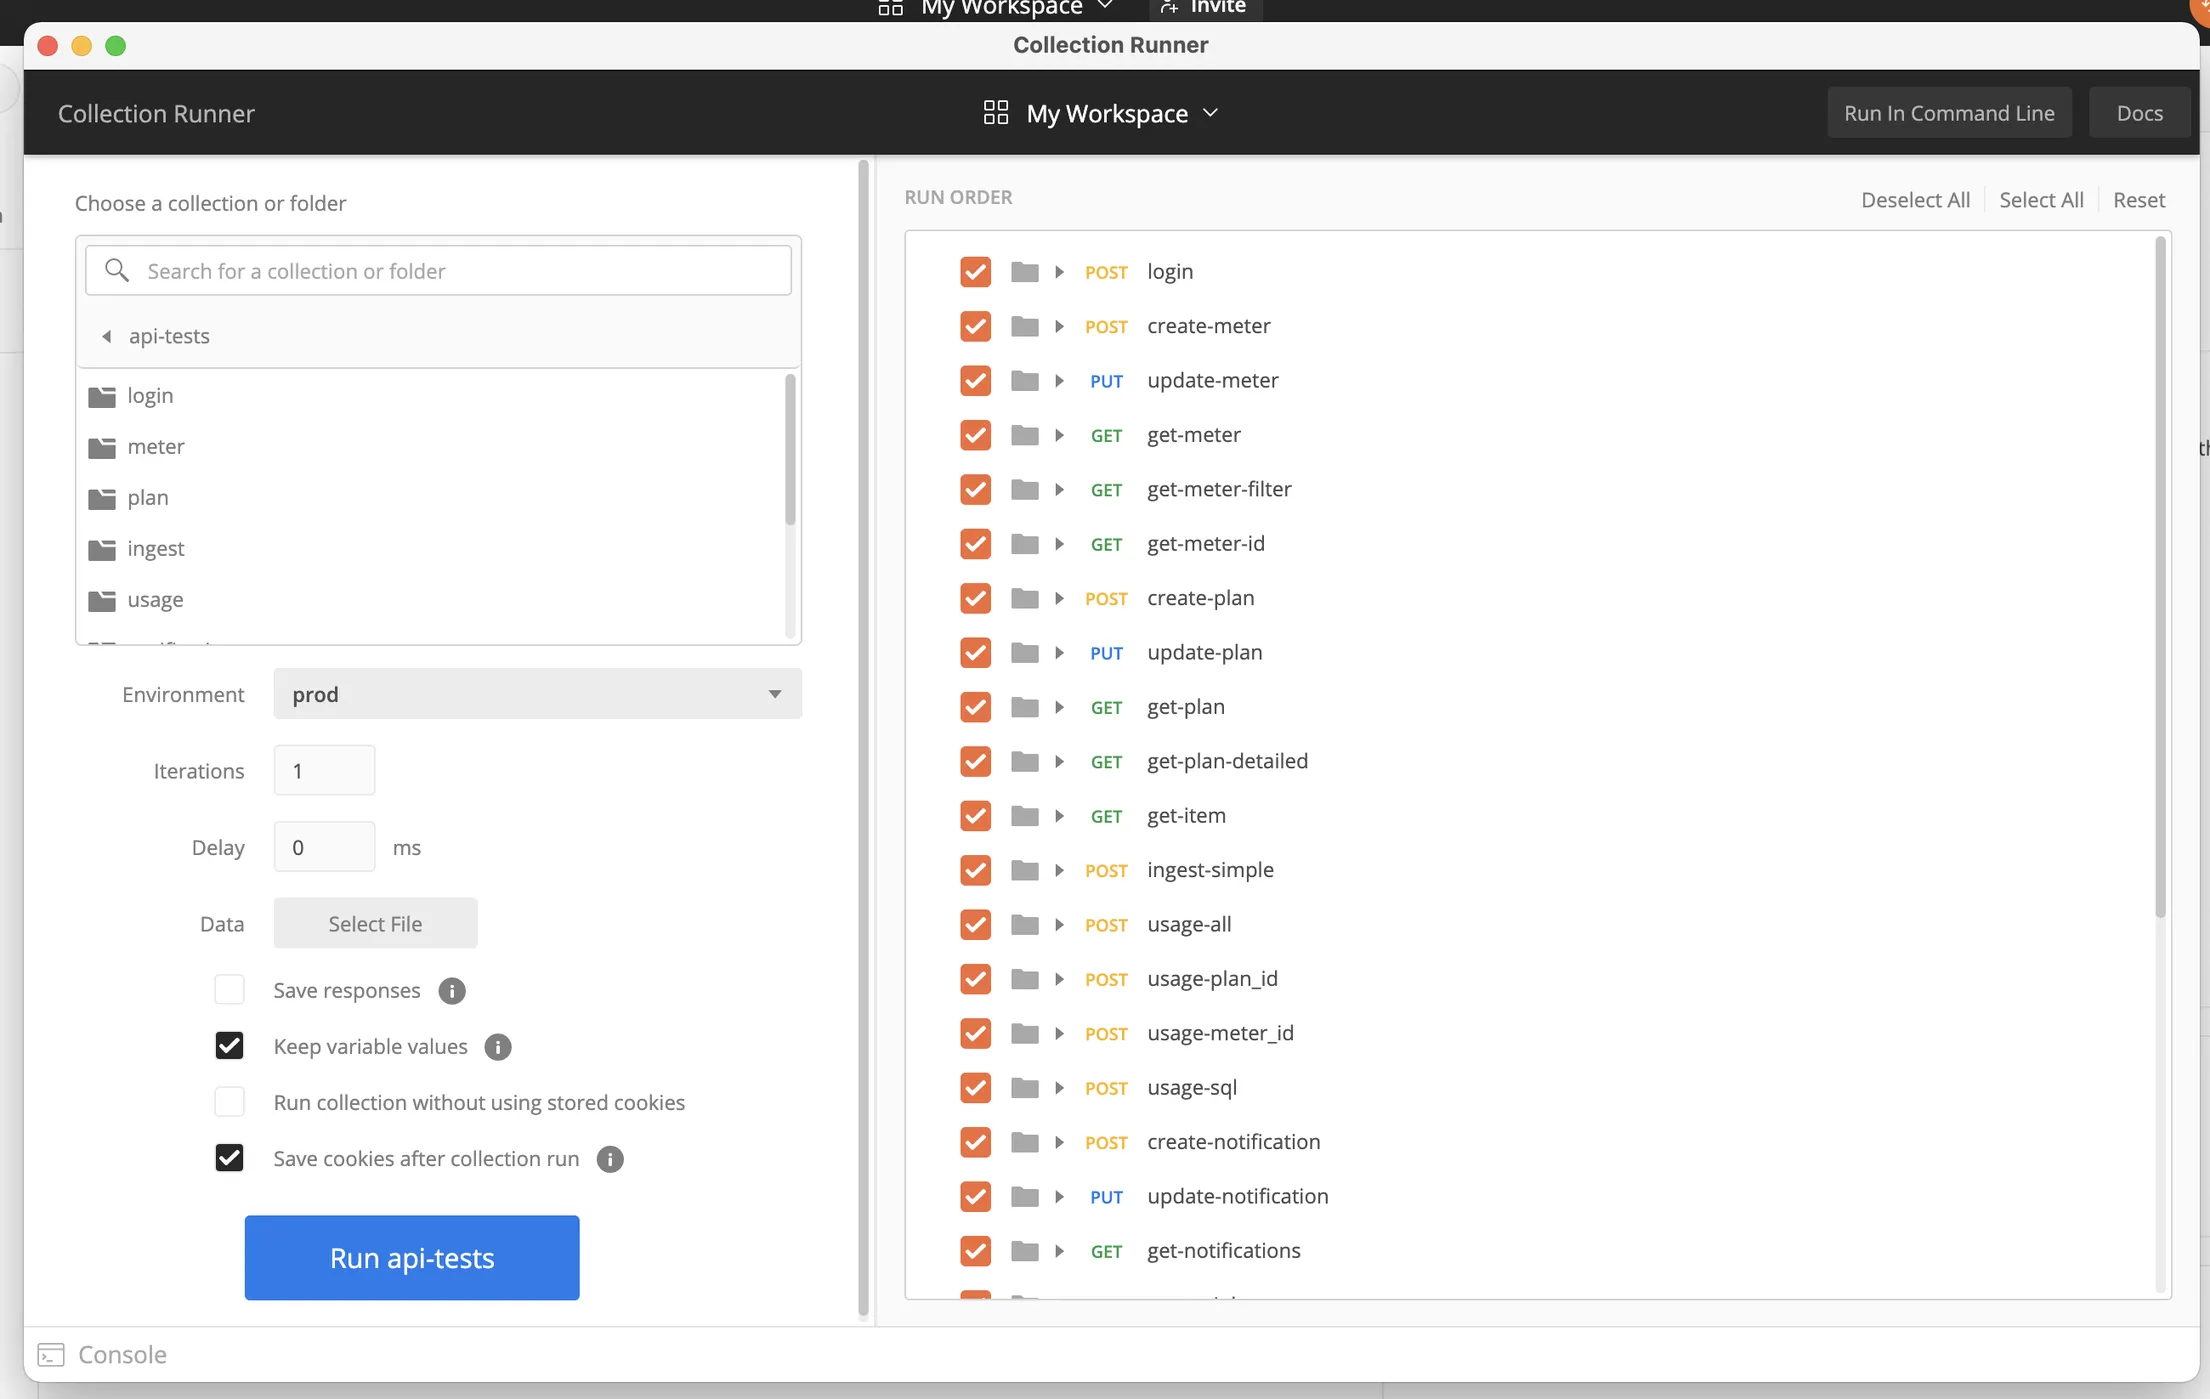This screenshot has width=2210, height=1399.
Task: Run the collection with Run api-tests
Action: click(412, 1258)
